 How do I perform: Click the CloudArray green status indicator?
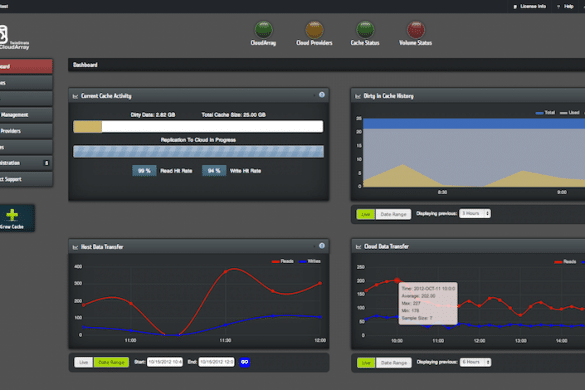click(x=263, y=29)
